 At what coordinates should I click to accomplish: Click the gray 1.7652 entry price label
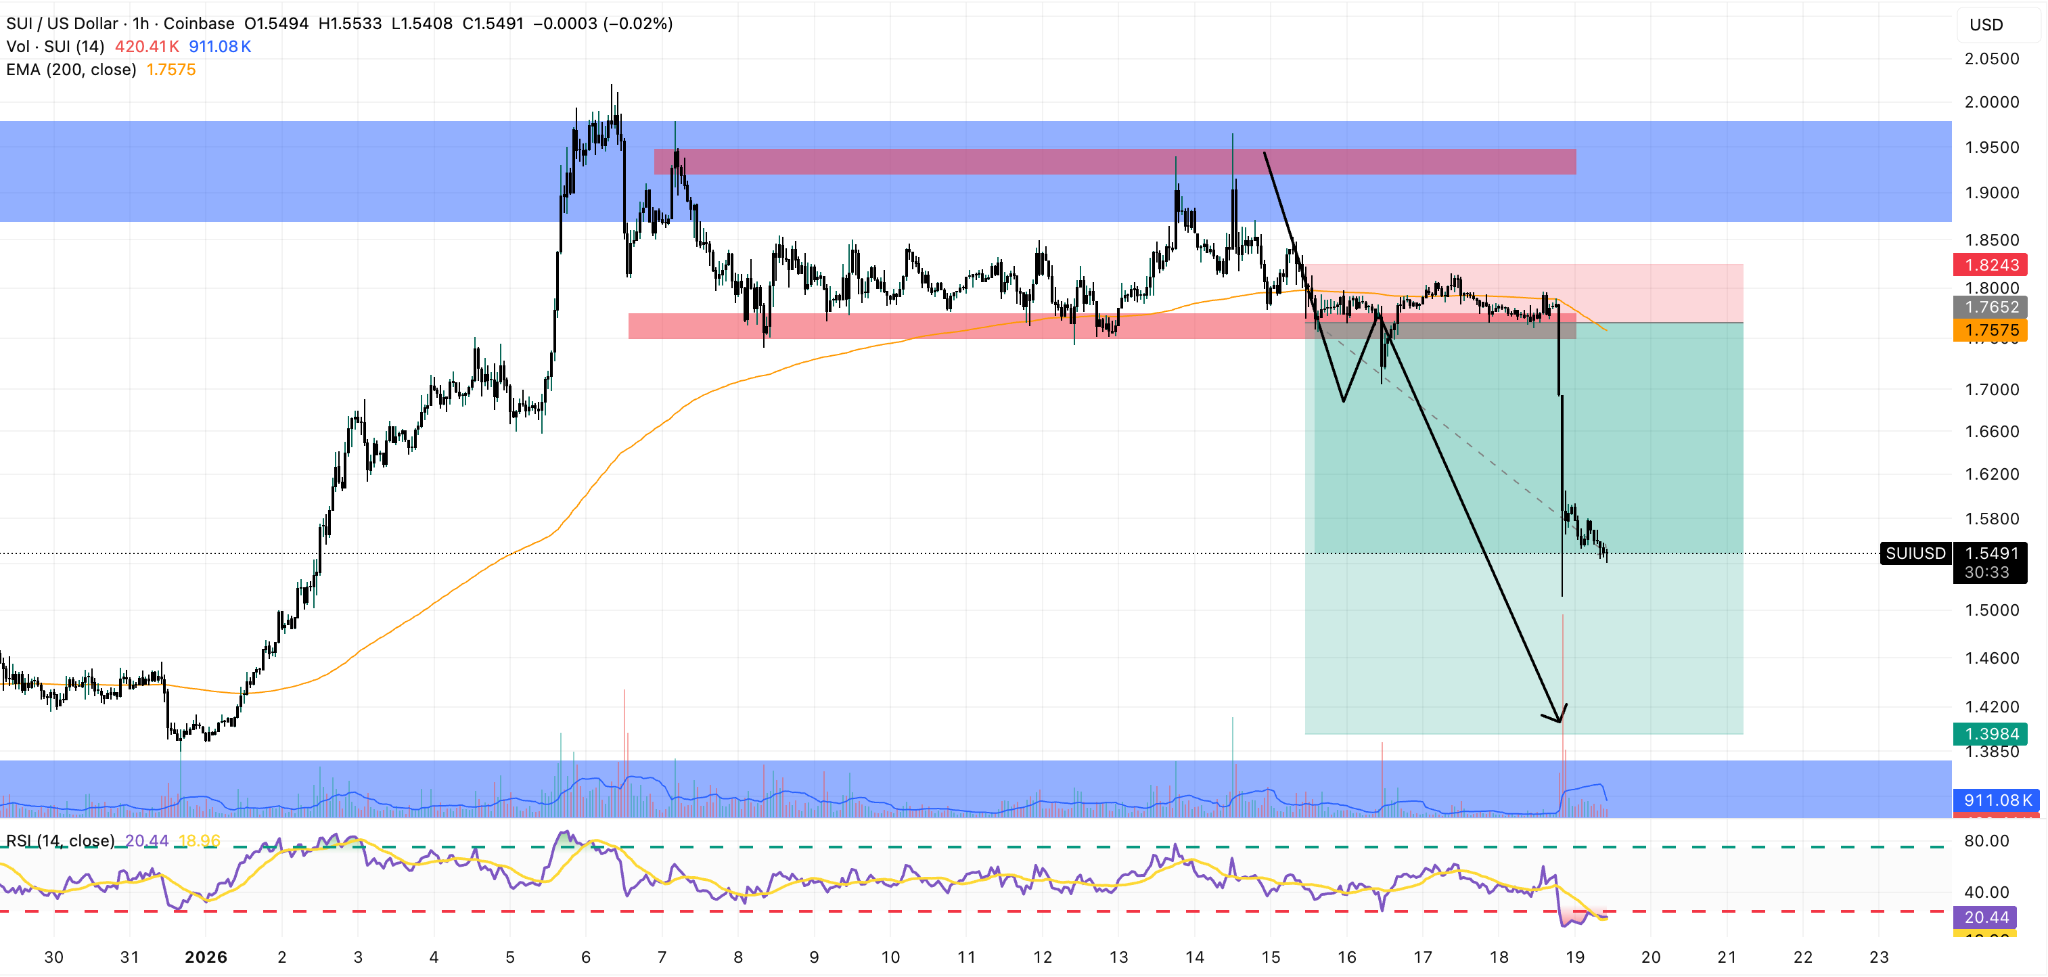tap(1990, 307)
